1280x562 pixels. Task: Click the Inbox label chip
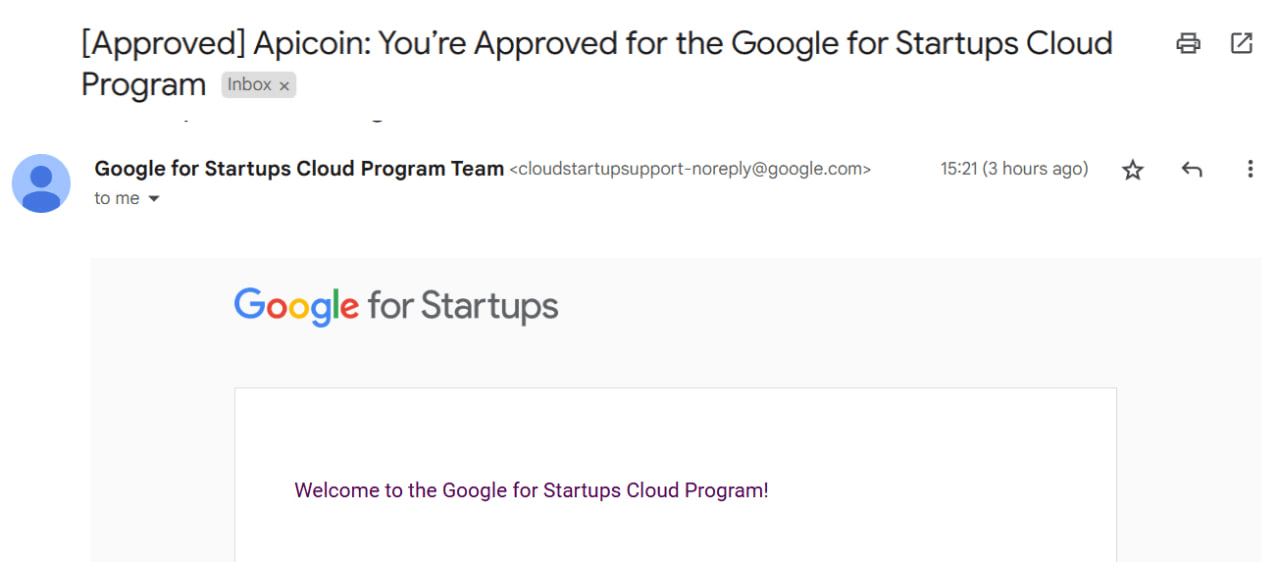(249, 85)
